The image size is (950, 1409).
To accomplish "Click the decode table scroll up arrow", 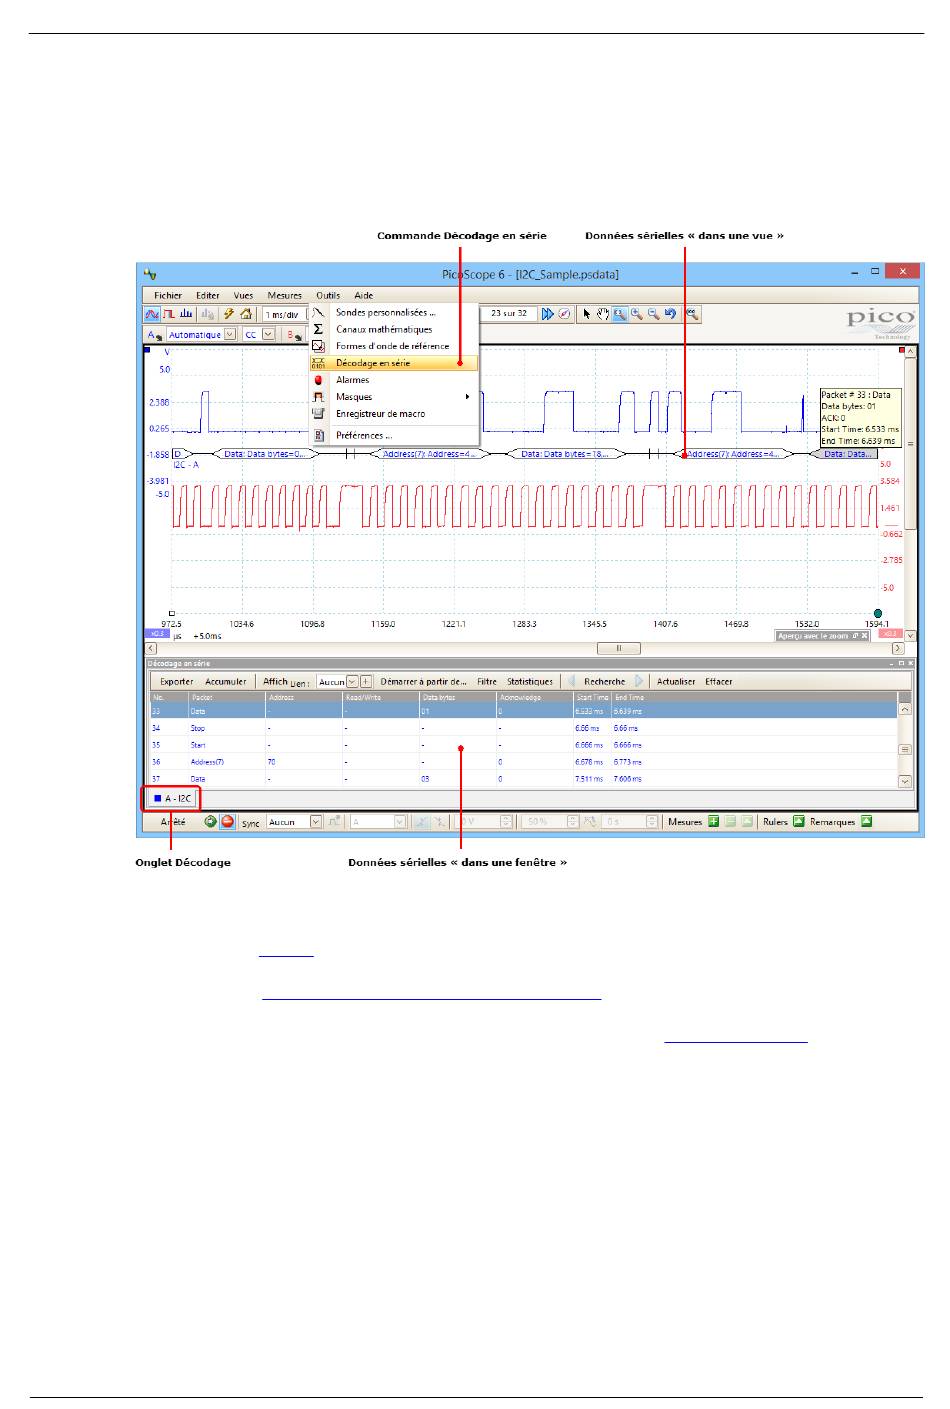I will point(906,709).
